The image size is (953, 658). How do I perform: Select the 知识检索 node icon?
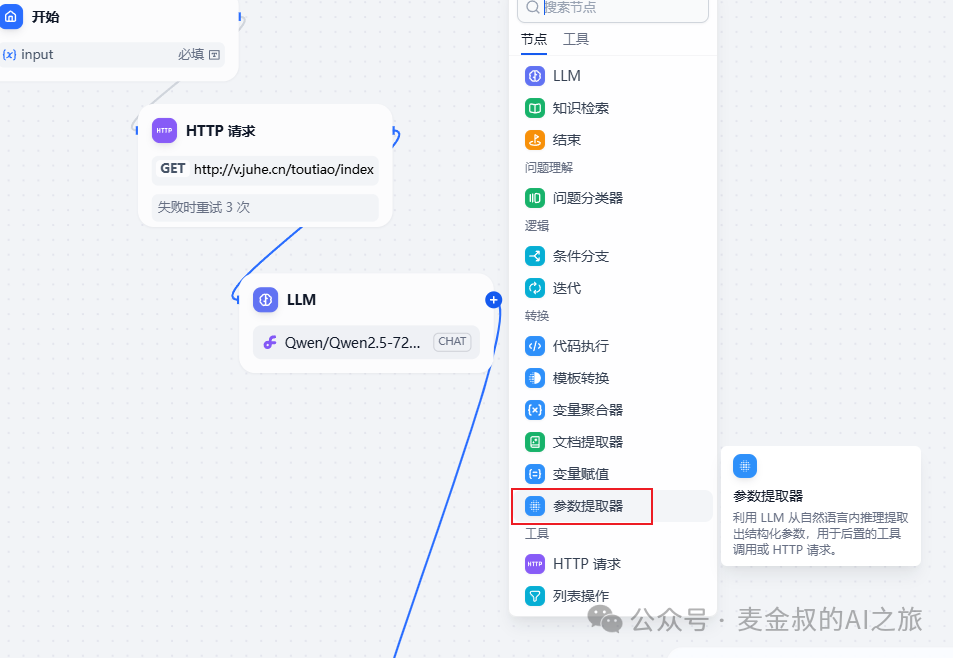tap(535, 108)
